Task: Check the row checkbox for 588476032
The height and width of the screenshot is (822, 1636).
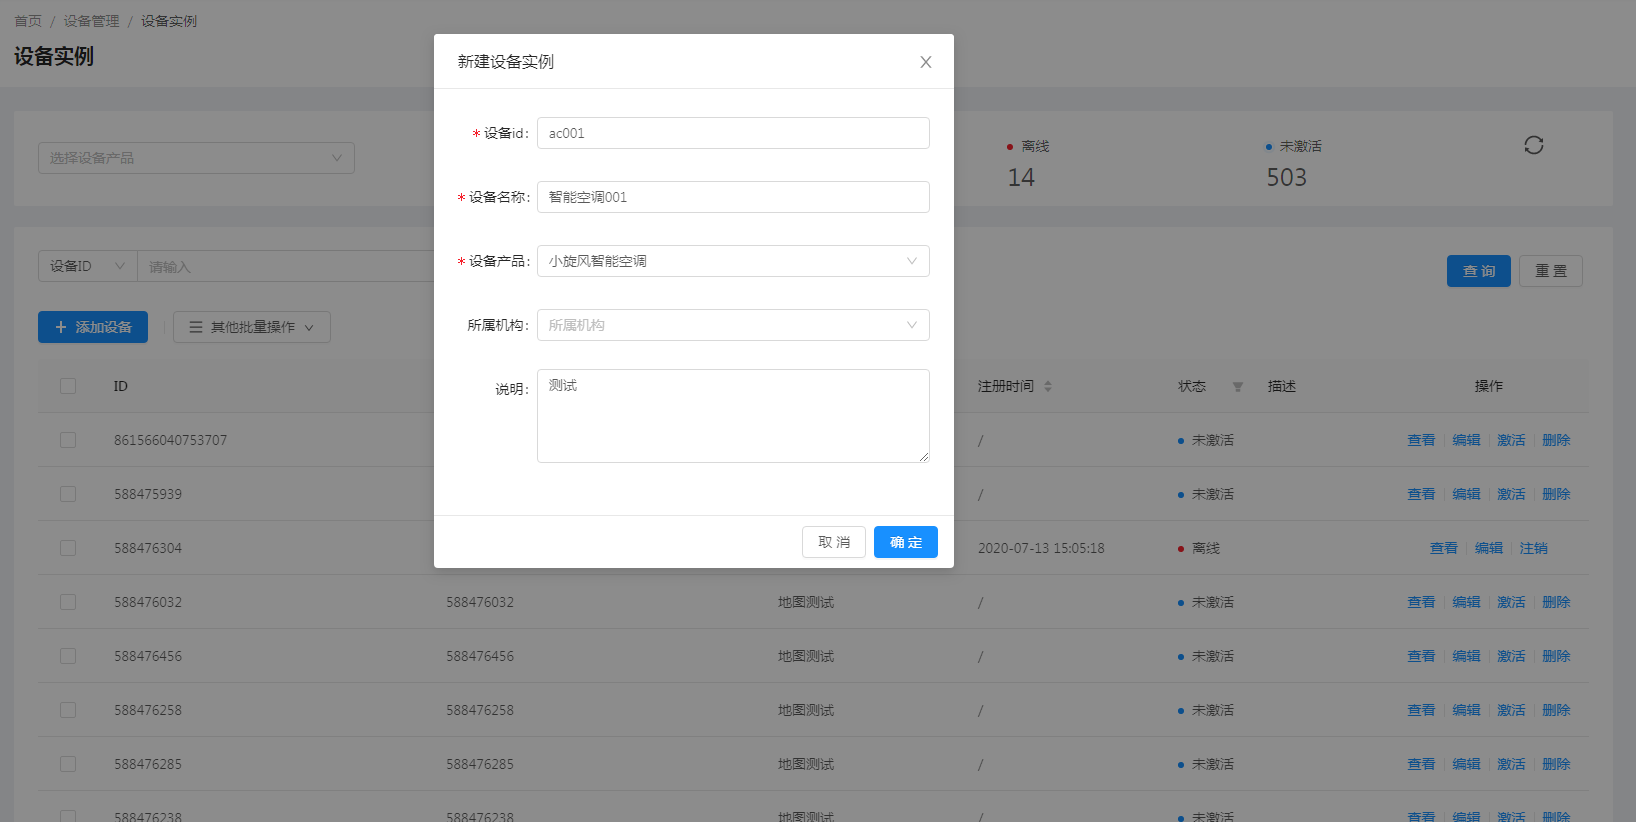Action: [x=68, y=602]
